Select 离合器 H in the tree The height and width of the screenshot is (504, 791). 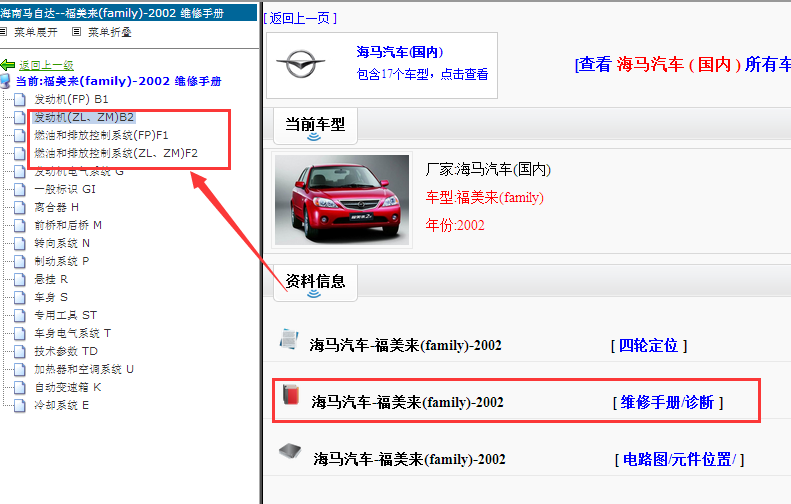(x=56, y=207)
